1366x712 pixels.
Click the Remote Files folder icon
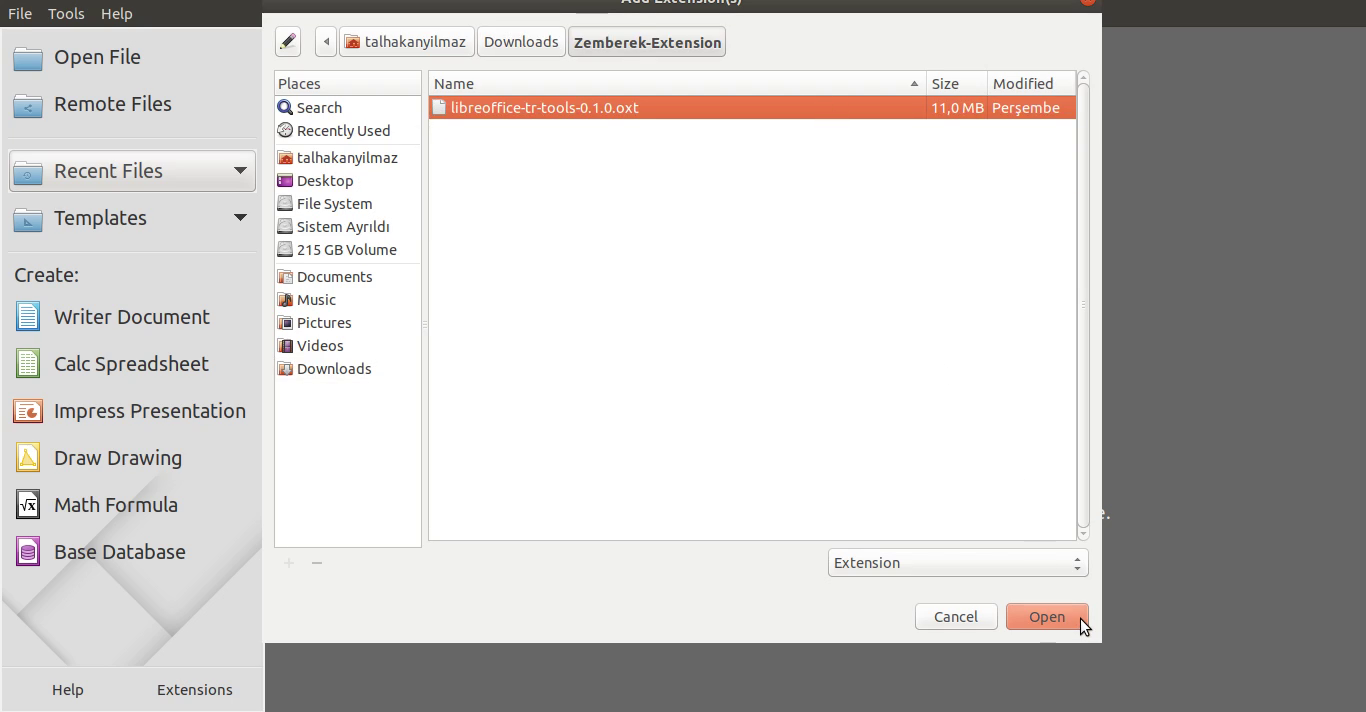(x=28, y=105)
